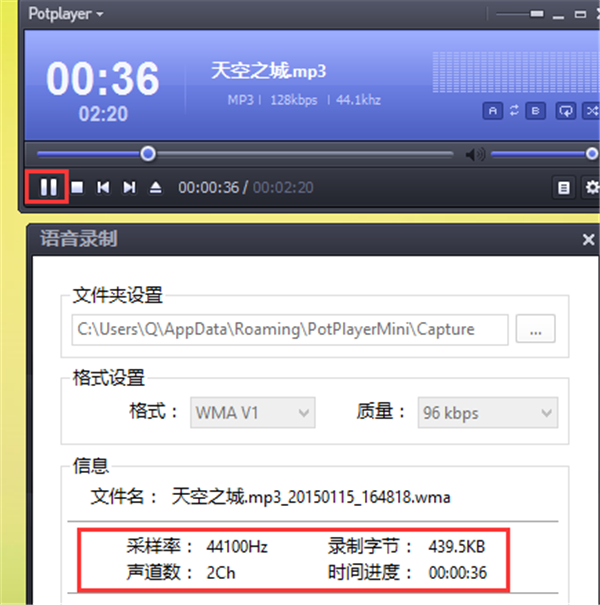The image size is (600, 605).
Task: Set A-B repeat end point B
Action: [536, 111]
